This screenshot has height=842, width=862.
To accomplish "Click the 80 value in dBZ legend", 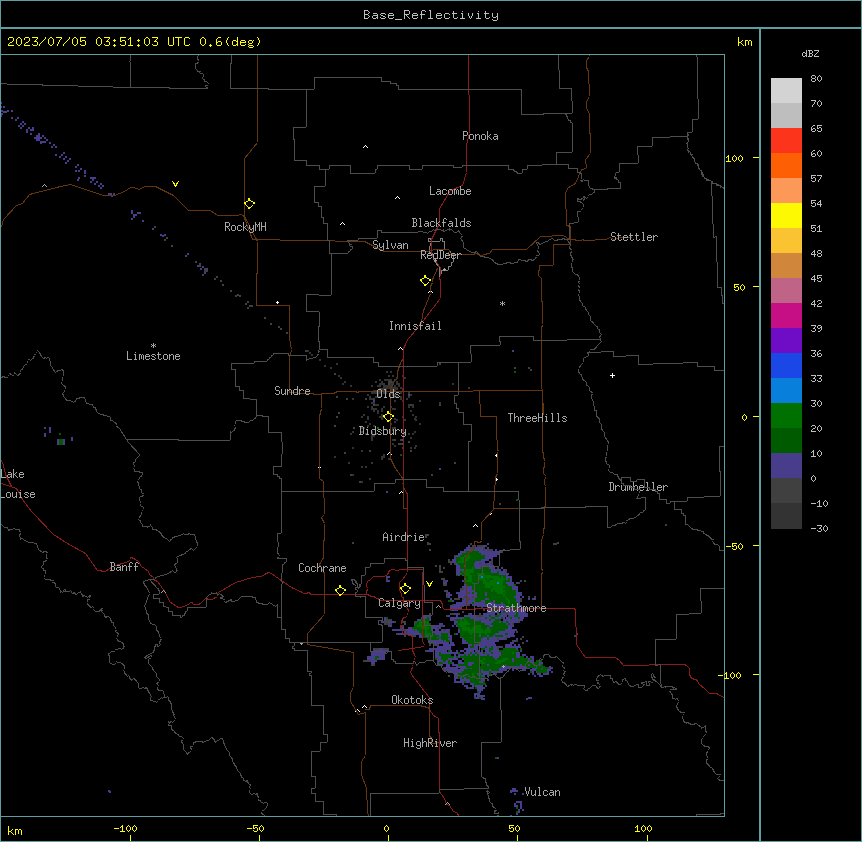I will pos(816,79).
